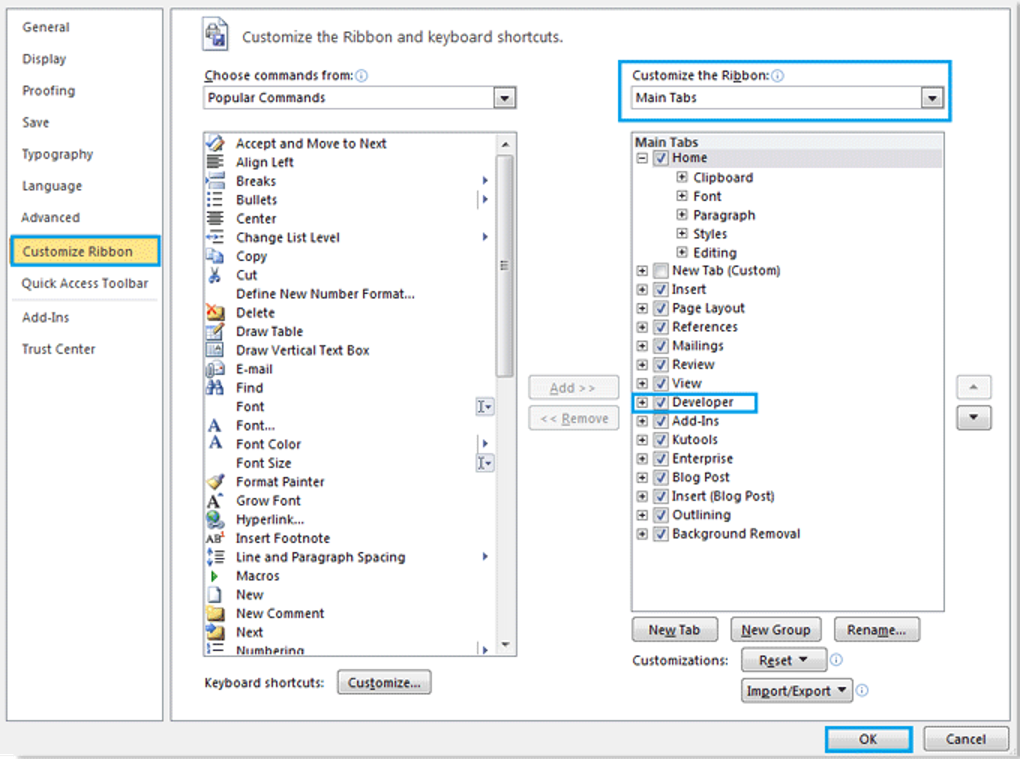Click the Font Color icon
Viewport: 1020px width, 760px height.
pos(215,444)
